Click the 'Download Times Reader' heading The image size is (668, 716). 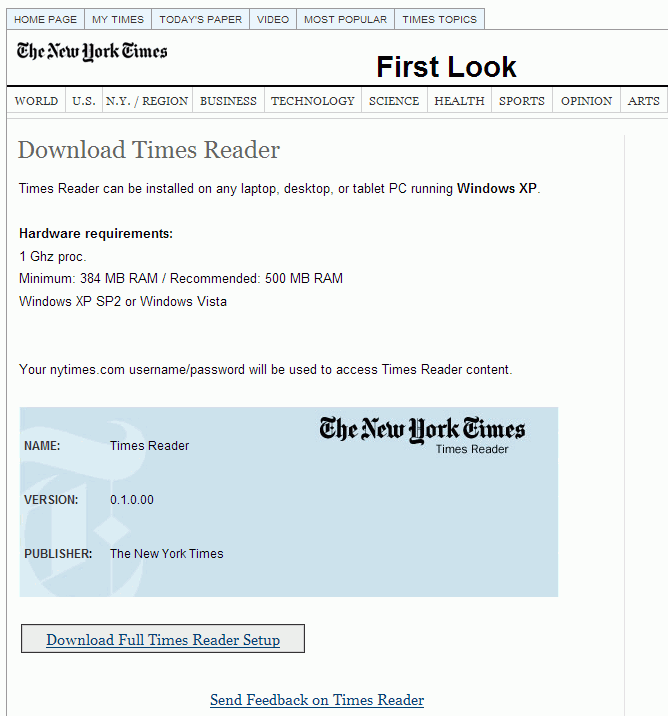pos(149,150)
